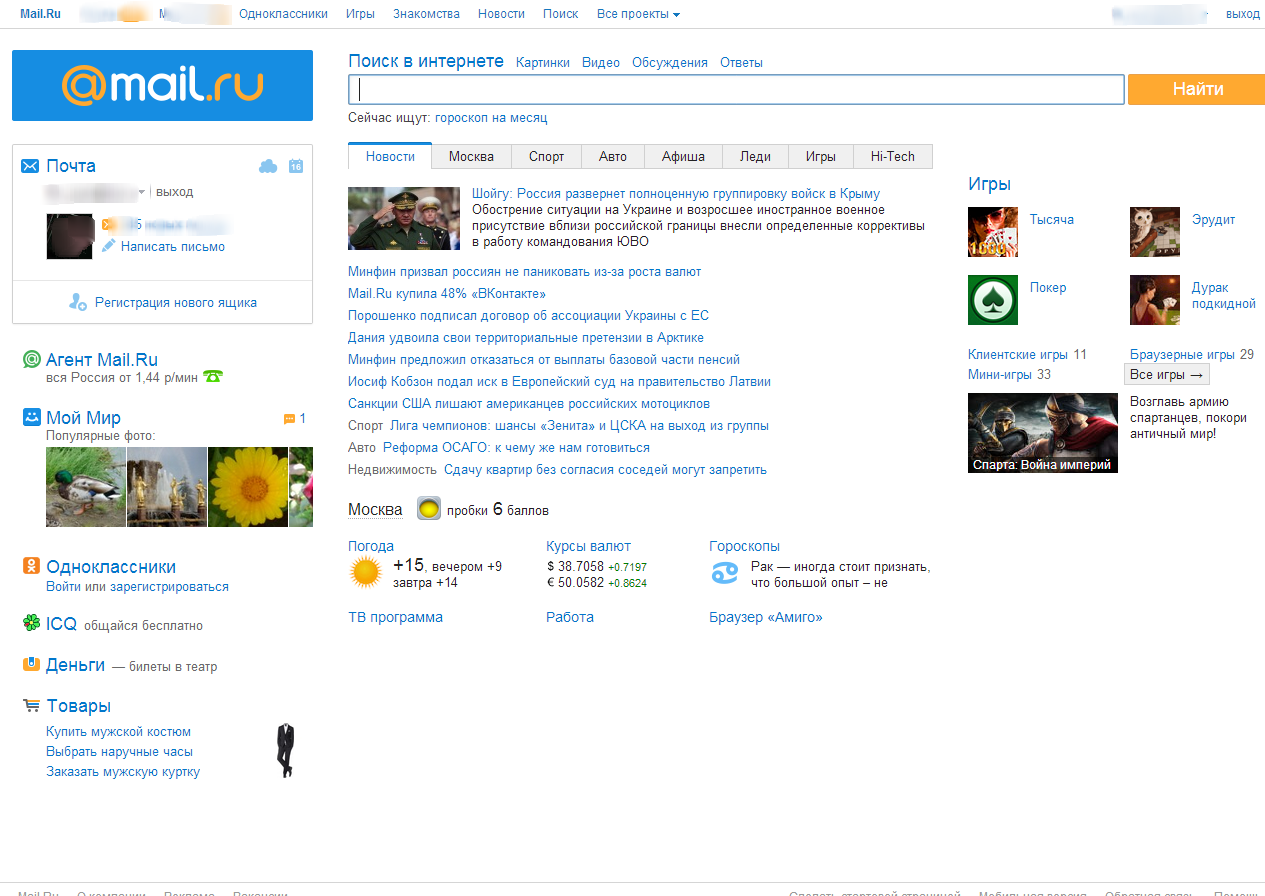Click the Все игры button
Viewport: 1265px width, 896px height.
(x=1167, y=374)
